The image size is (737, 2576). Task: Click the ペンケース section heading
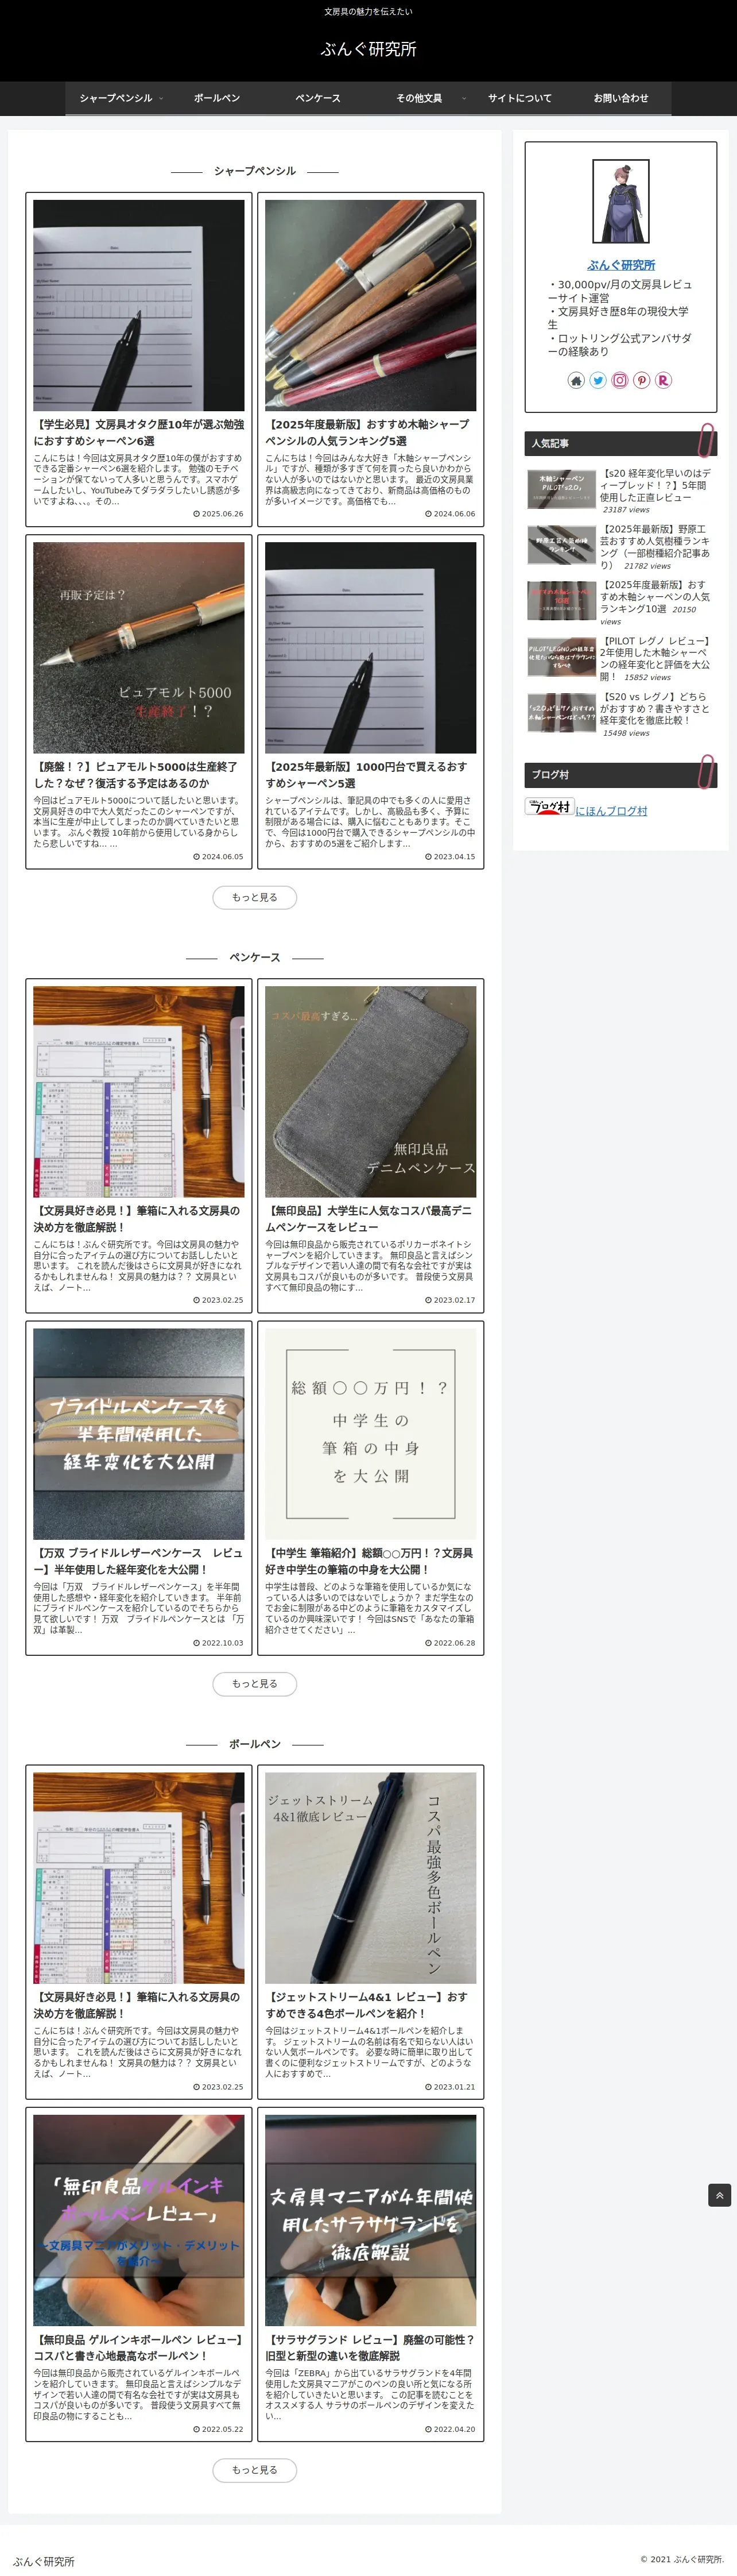pyautogui.click(x=255, y=957)
